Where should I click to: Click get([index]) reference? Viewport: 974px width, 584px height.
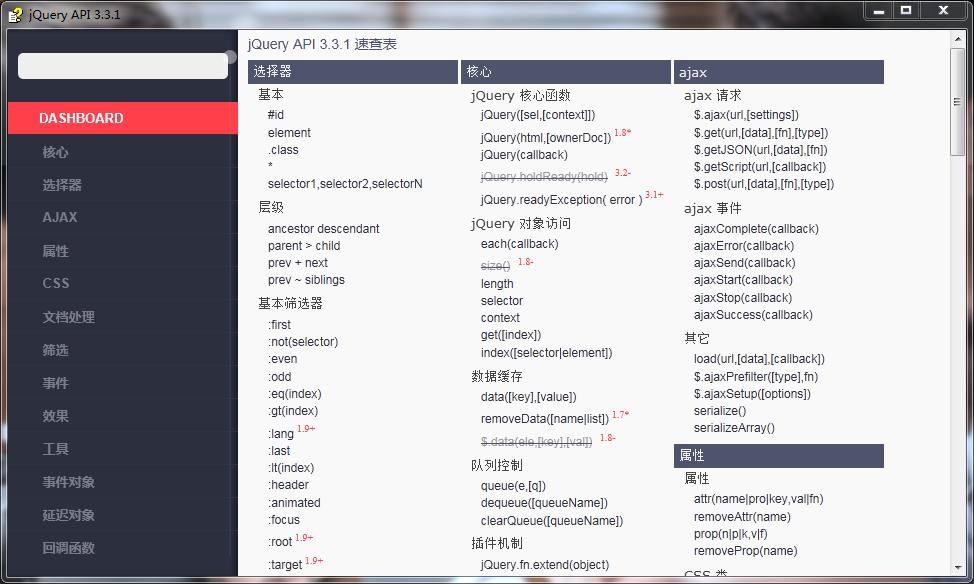tap(511, 335)
